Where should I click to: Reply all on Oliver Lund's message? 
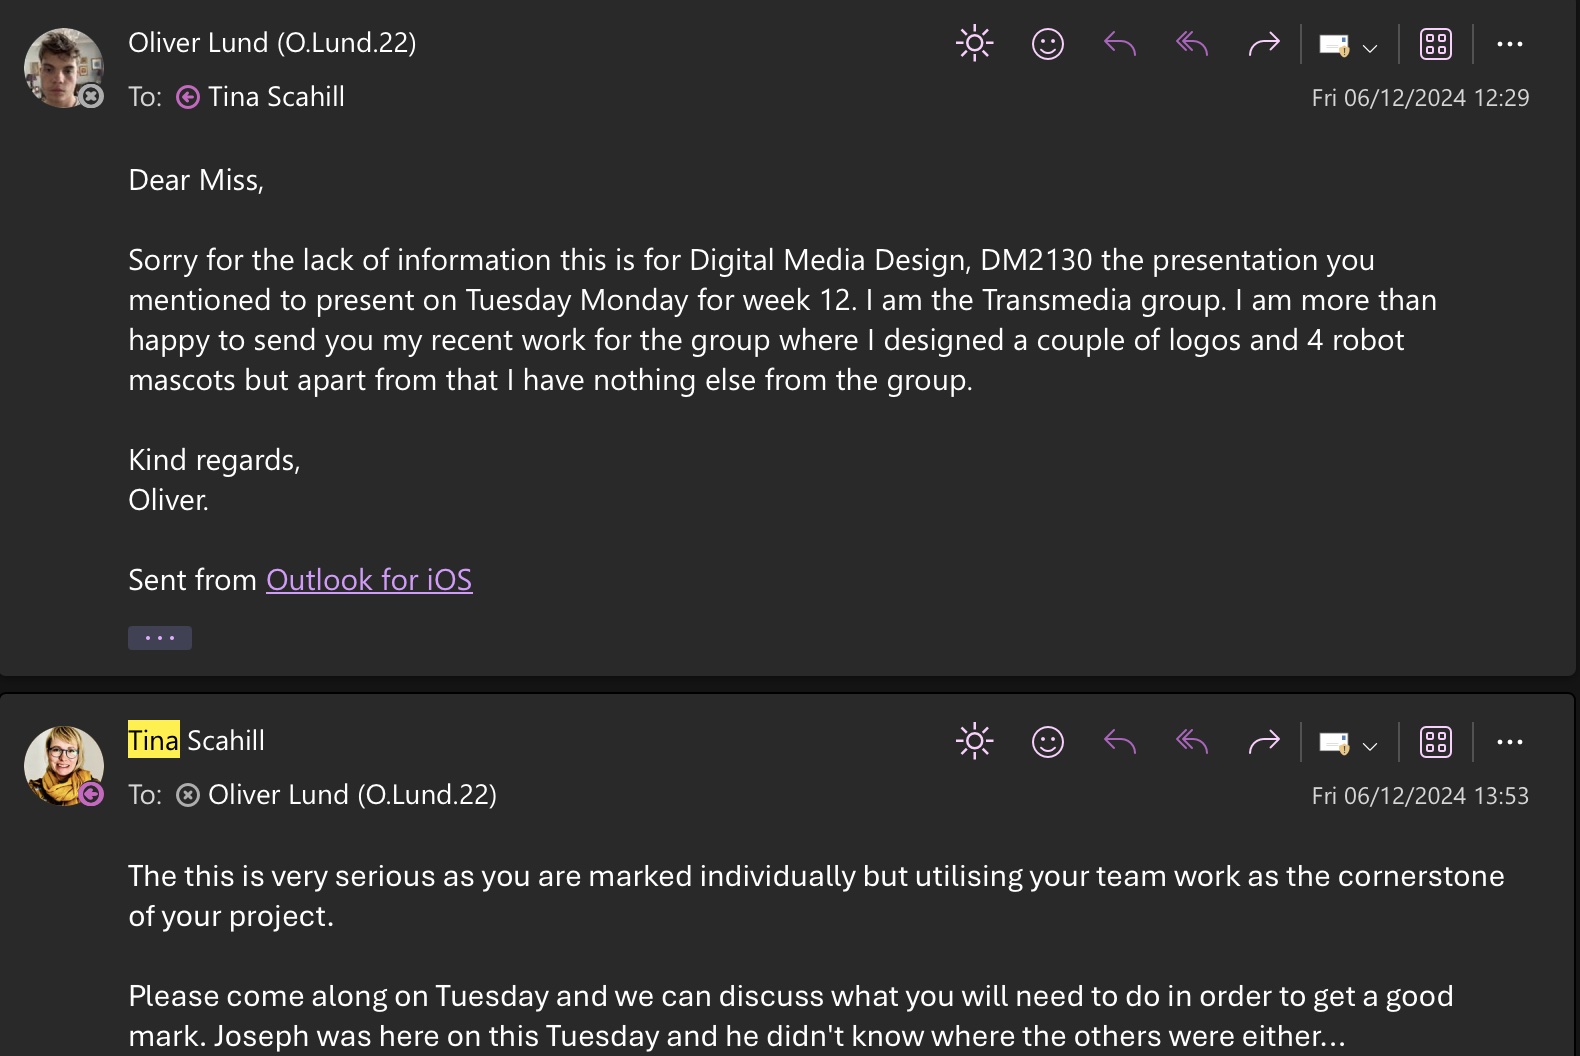click(1192, 44)
